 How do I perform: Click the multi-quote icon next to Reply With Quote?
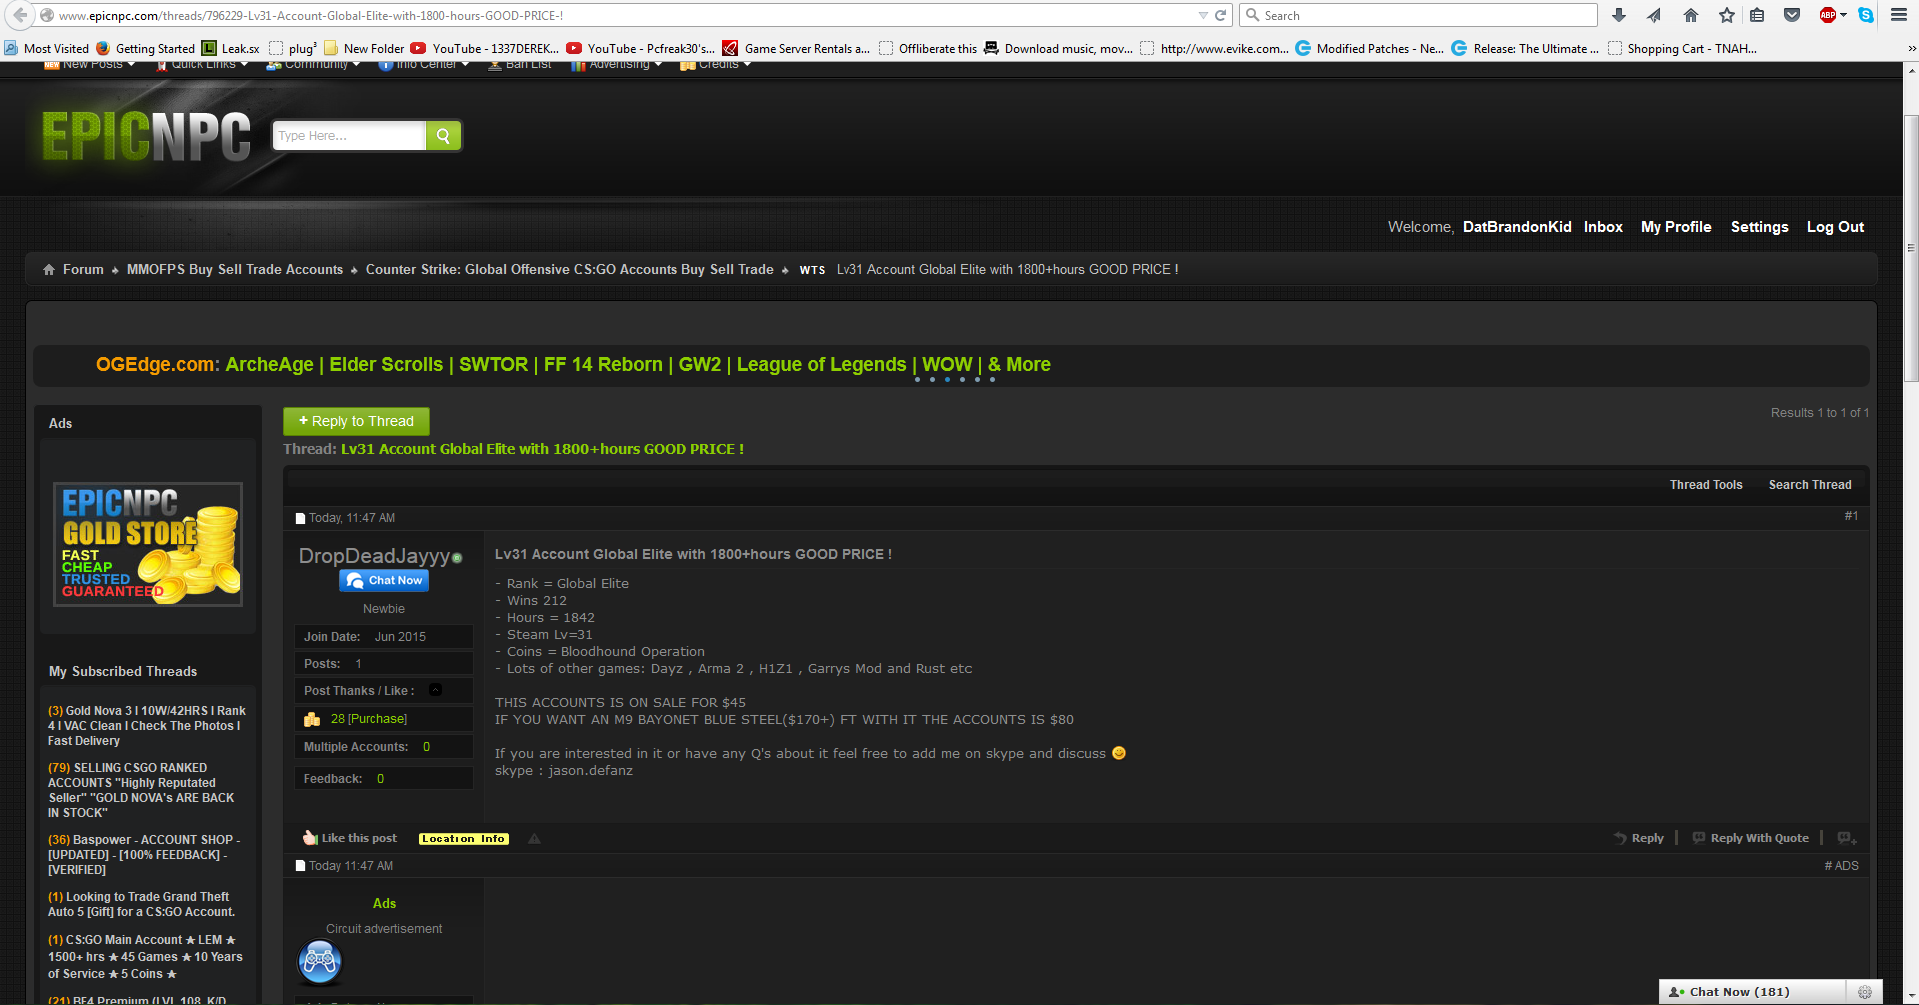point(1847,838)
